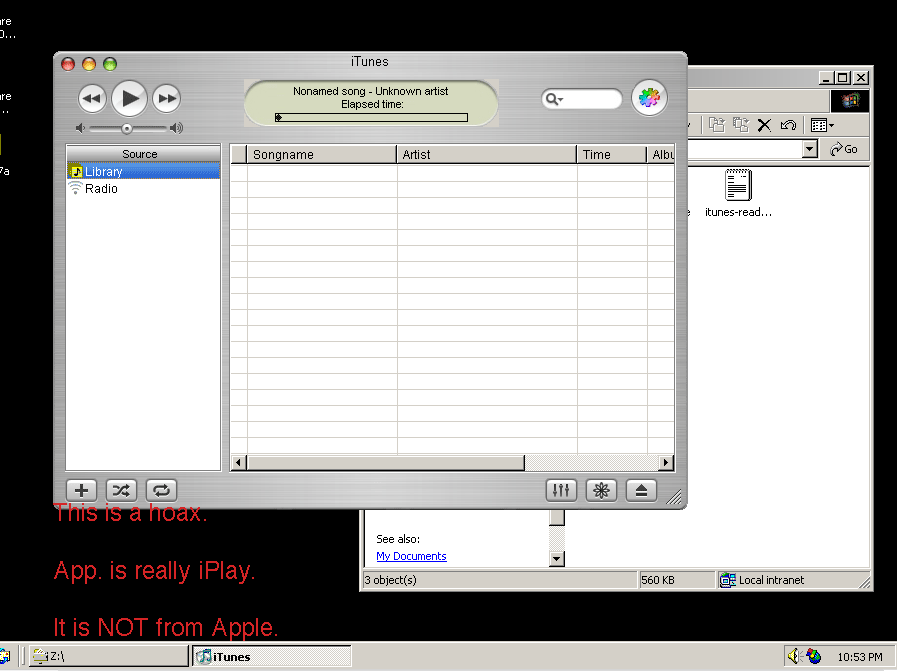Sort songs by the Time column
Image resolution: width=897 pixels, height=671 pixels.
coord(612,154)
